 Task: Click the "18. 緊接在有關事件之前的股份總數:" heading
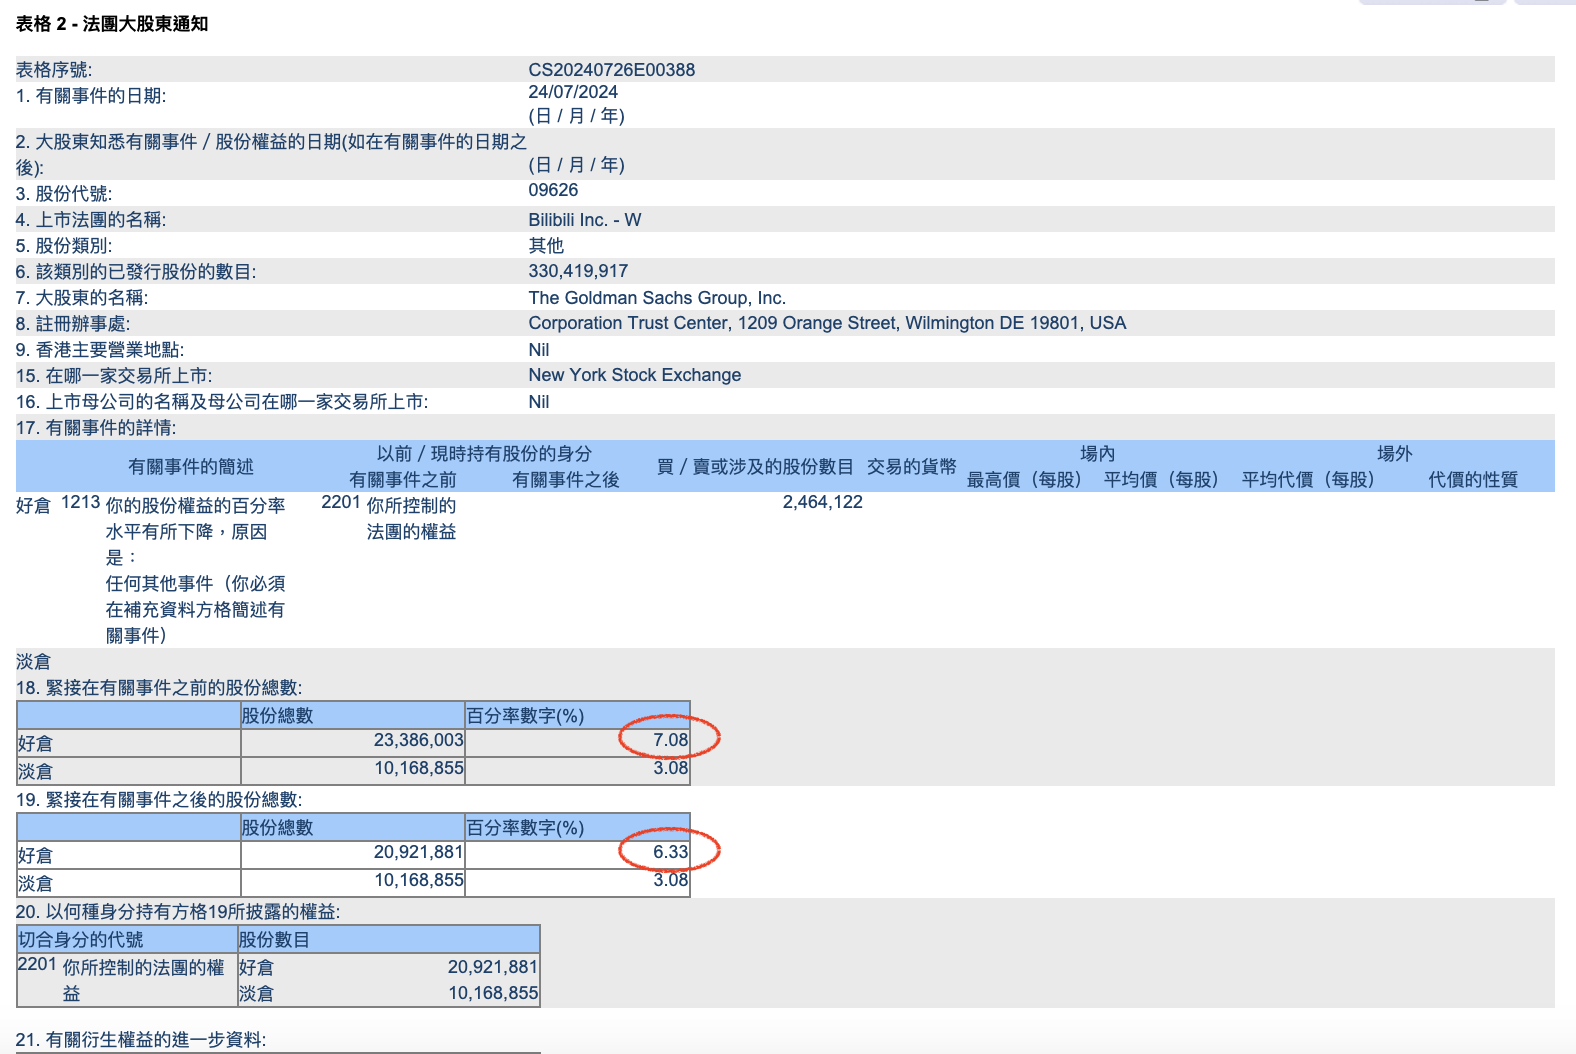pyautogui.click(x=159, y=688)
